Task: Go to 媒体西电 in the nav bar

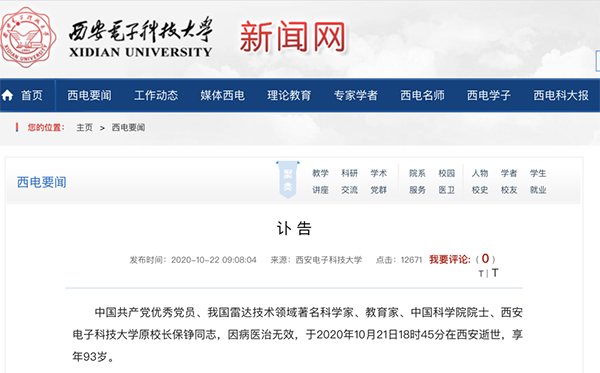Action: [x=222, y=95]
